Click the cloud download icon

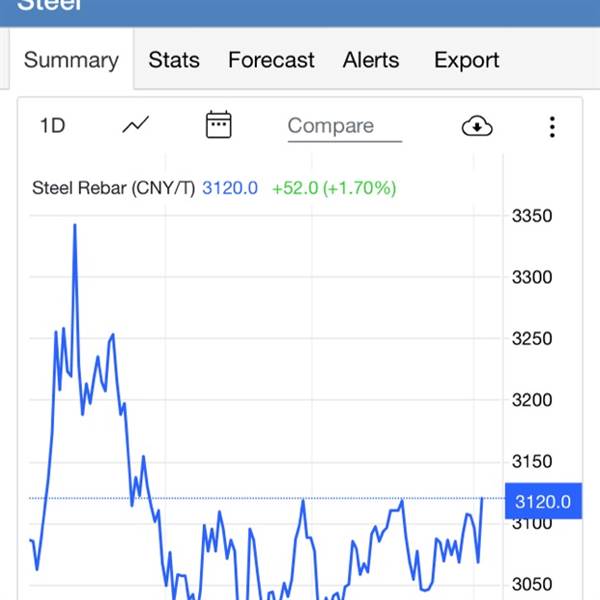pos(477,126)
